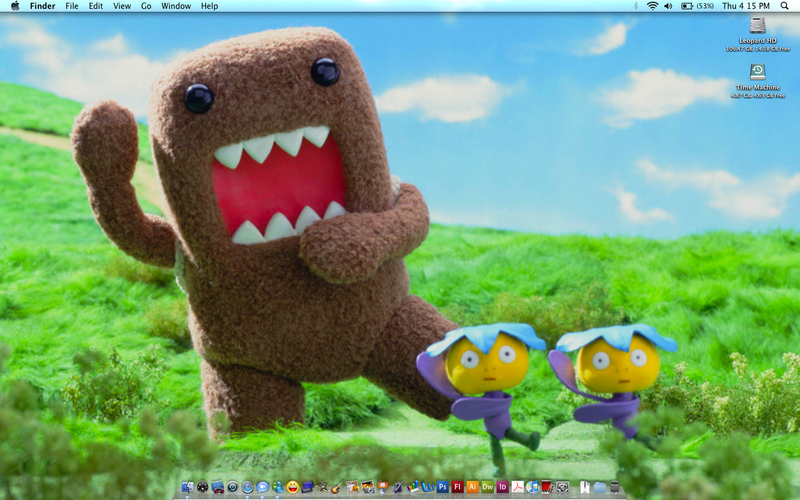Open the View menu
The height and width of the screenshot is (500, 800).
point(122,6)
